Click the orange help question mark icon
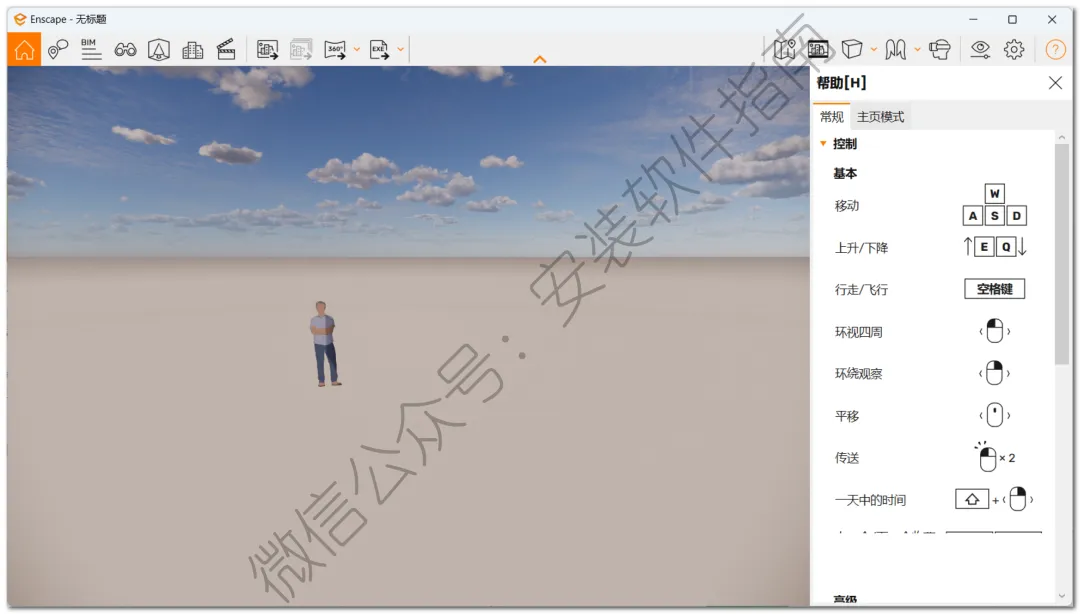1080x614 pixels. [x=1055, y=50]
